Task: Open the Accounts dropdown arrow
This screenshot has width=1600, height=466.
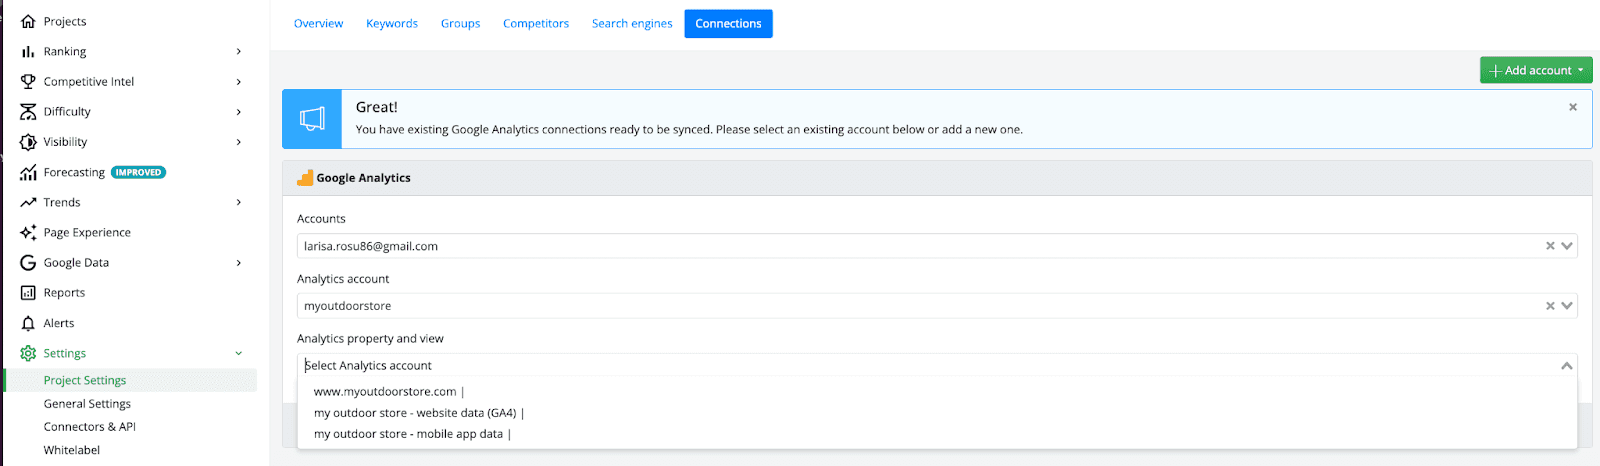Action: click(1567, 246)
